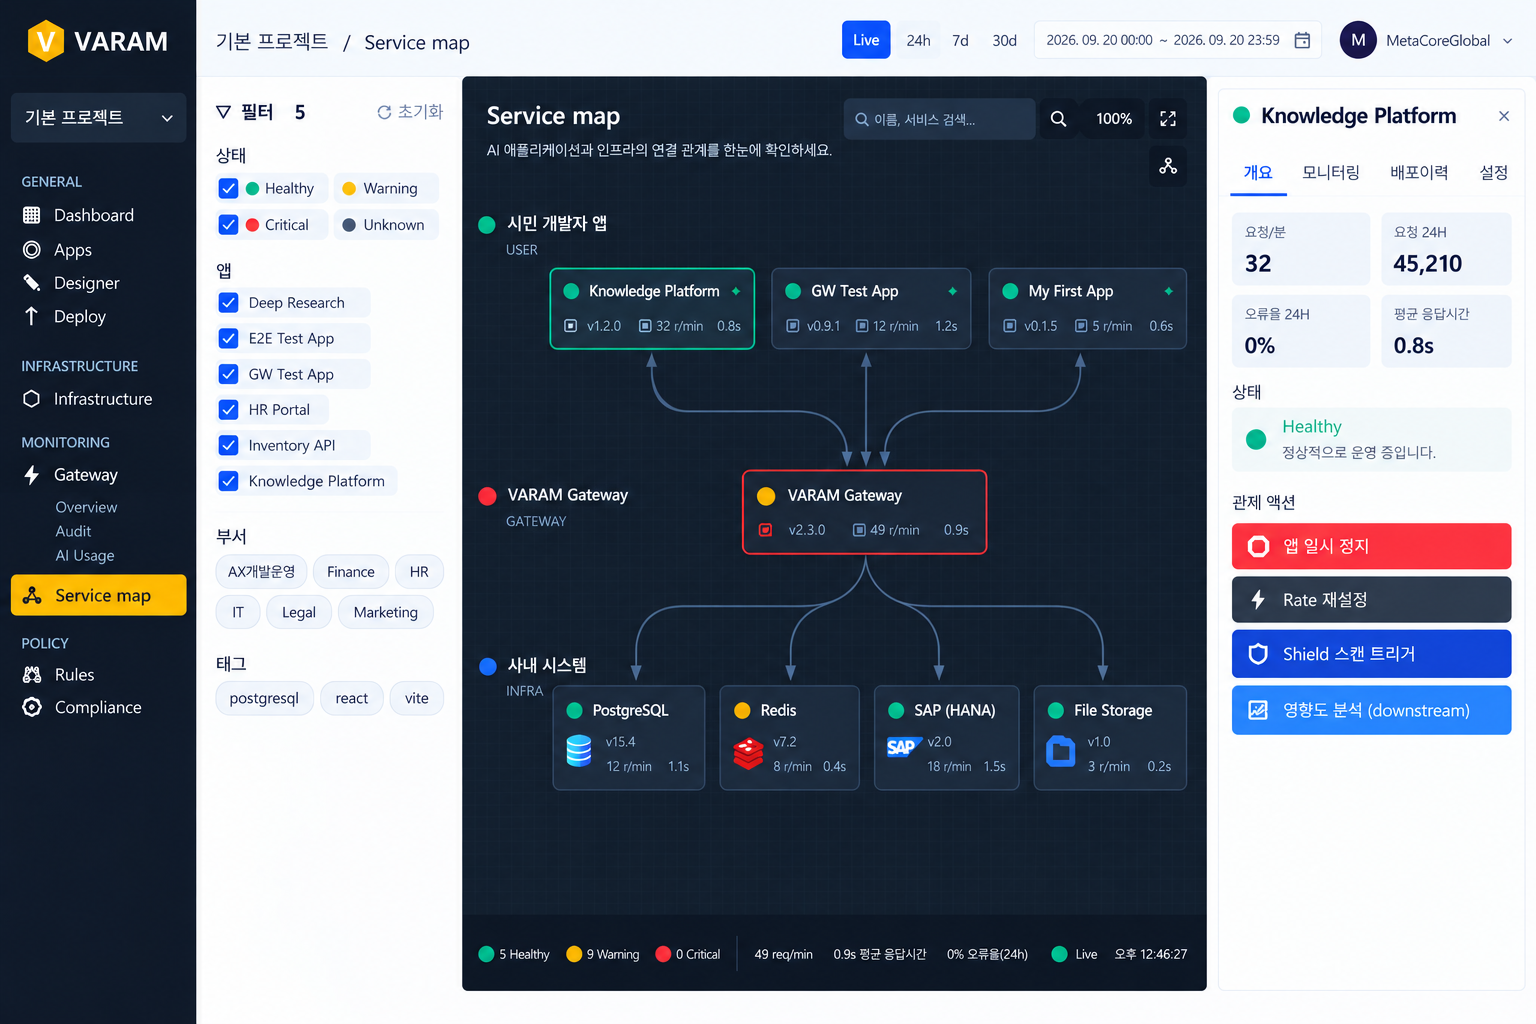Click the refresh icon next to 초기화
Screen dimensions: 1536x1024
pos(384,112)
